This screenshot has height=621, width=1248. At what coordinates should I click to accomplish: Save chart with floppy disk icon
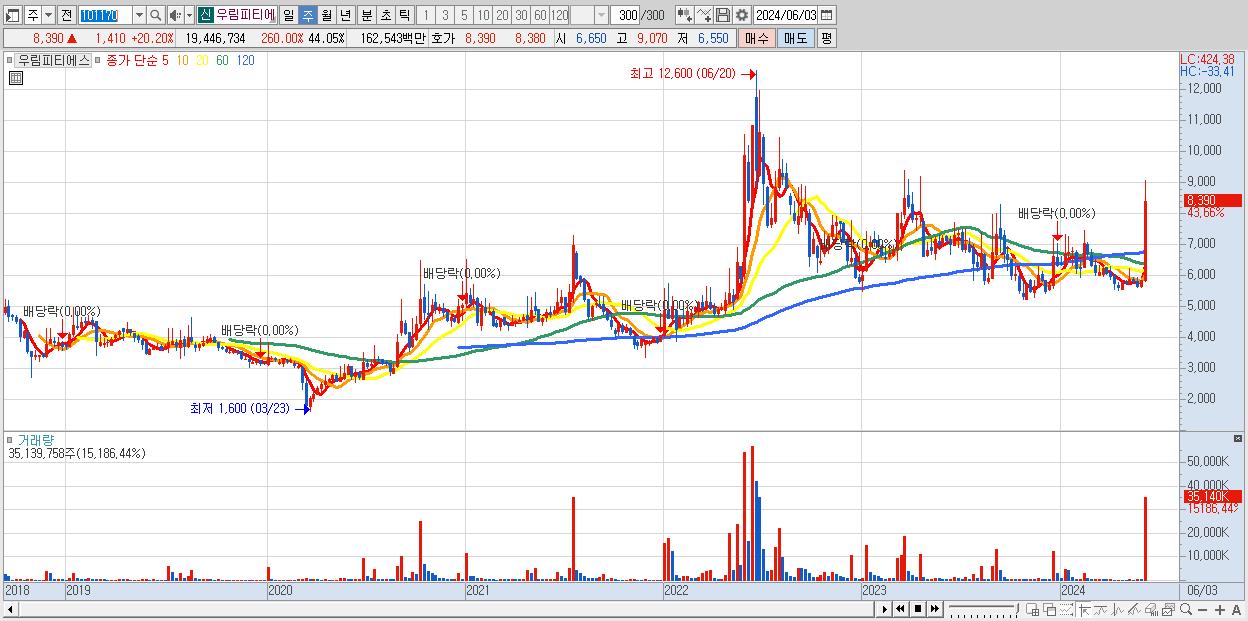[x=722, y=15]
